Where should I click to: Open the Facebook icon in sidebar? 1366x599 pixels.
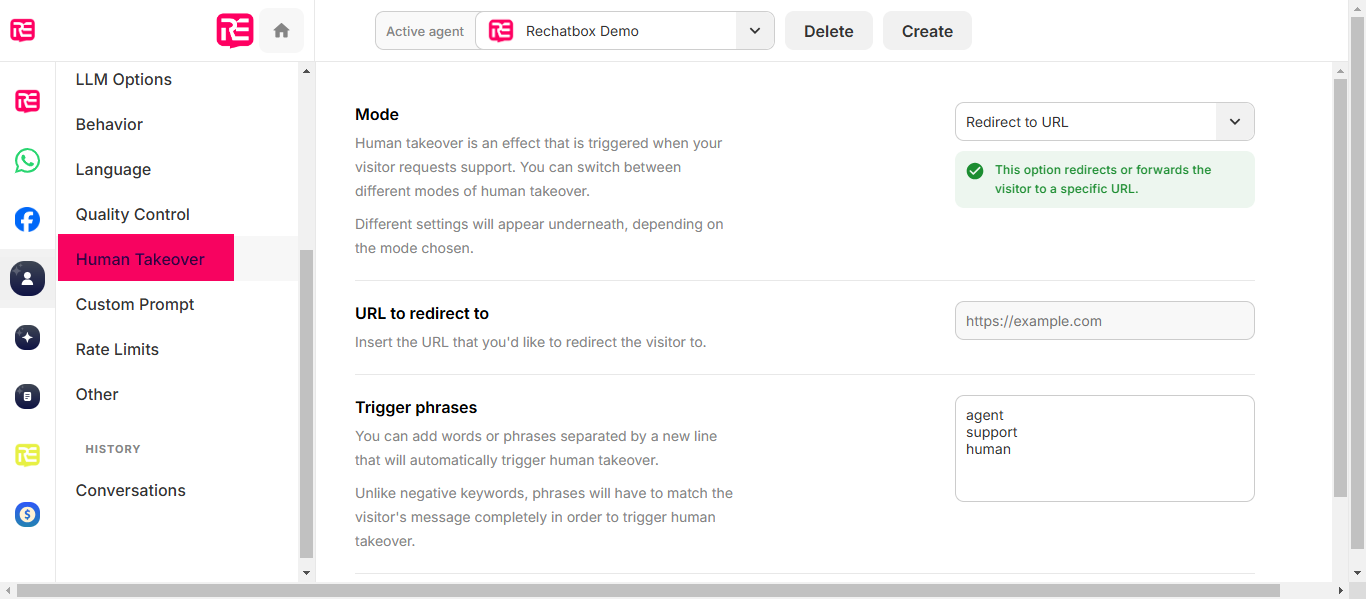tap(27, 219)
